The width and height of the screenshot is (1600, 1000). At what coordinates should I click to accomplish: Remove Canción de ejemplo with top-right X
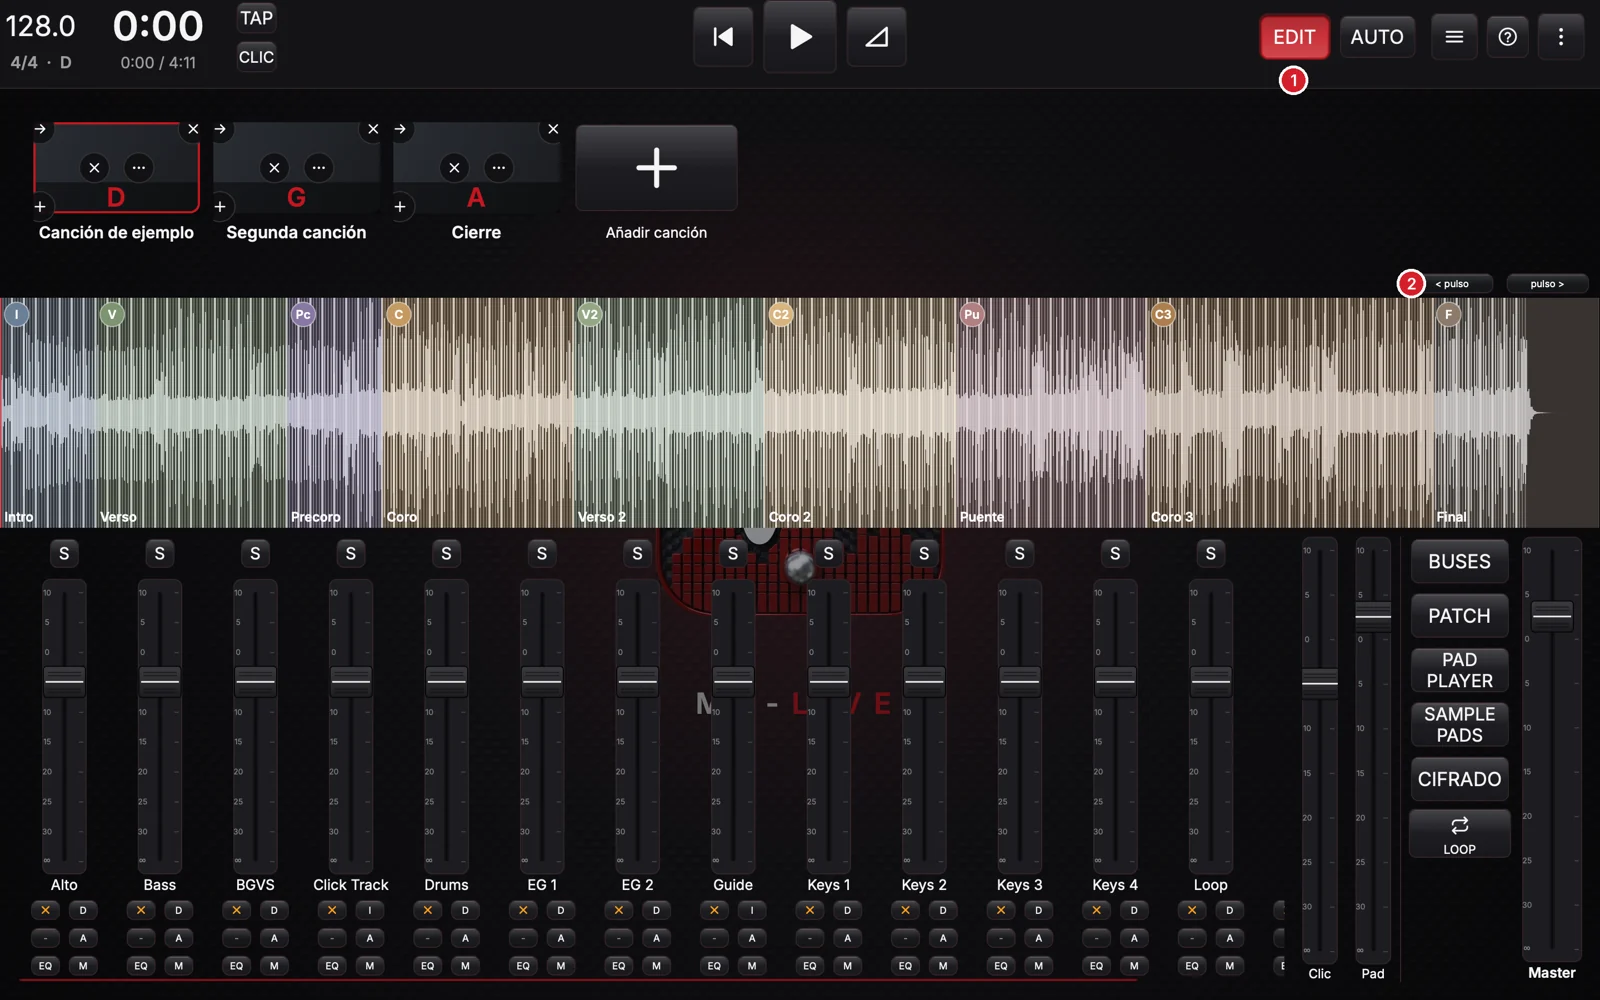pos(193,129)
